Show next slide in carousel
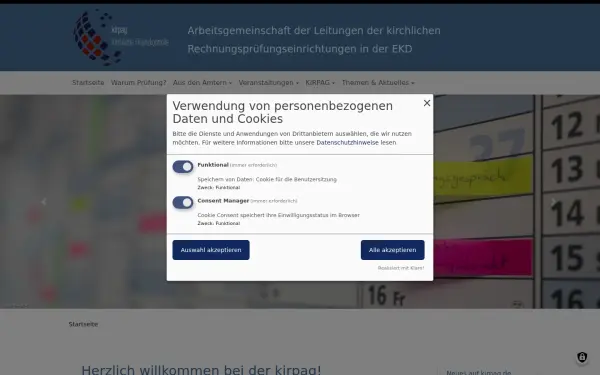600x375 pixels. pos(554,202)
